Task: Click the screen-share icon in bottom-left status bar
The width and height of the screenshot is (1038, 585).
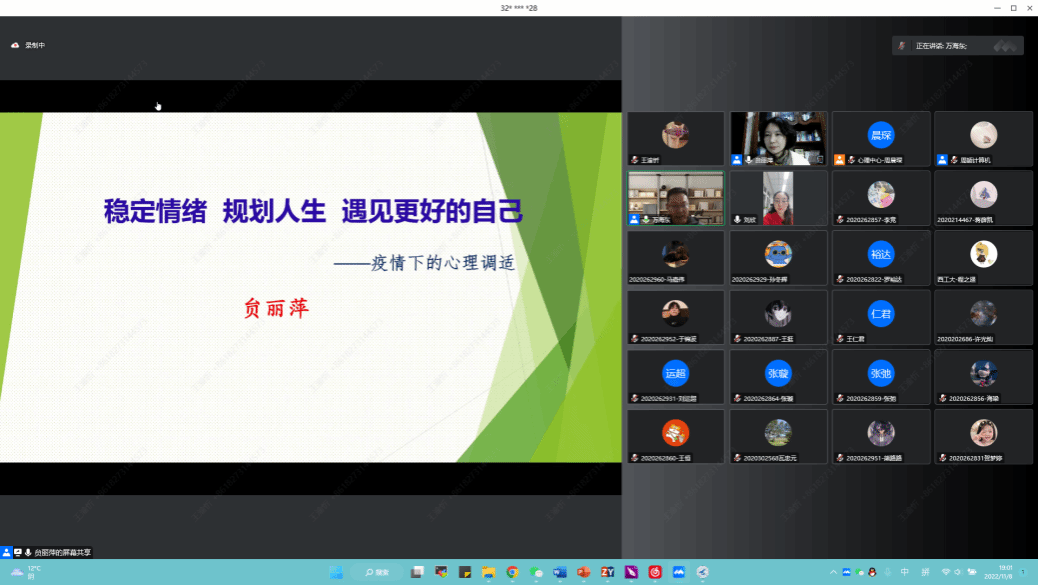Action: pyautogui.click(x=17, y=552)
